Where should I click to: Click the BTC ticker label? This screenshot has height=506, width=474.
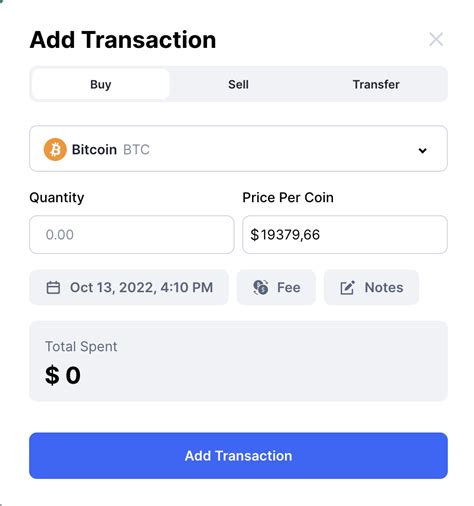(136, 150)
